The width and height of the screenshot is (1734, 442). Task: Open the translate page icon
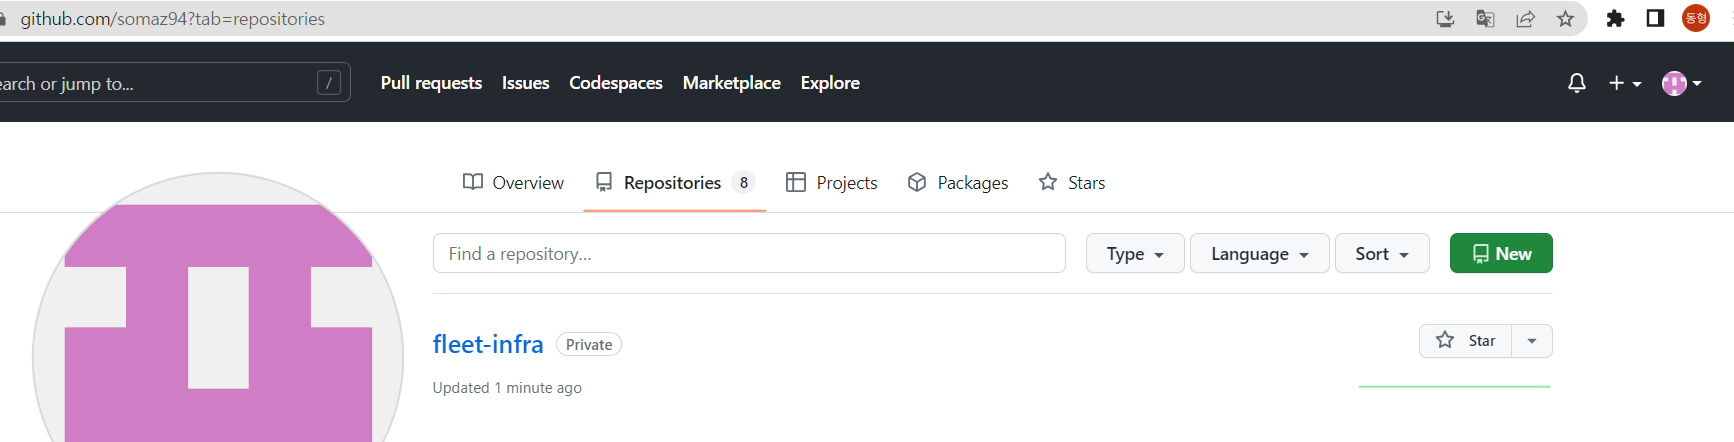point(1485,18)
